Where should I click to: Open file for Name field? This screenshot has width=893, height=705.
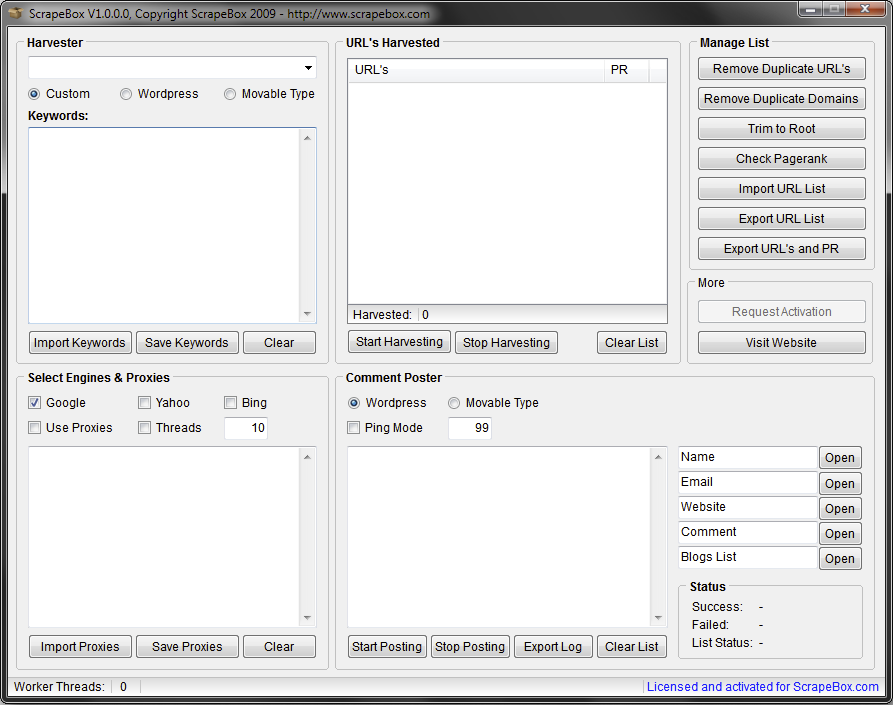(840, 458)
